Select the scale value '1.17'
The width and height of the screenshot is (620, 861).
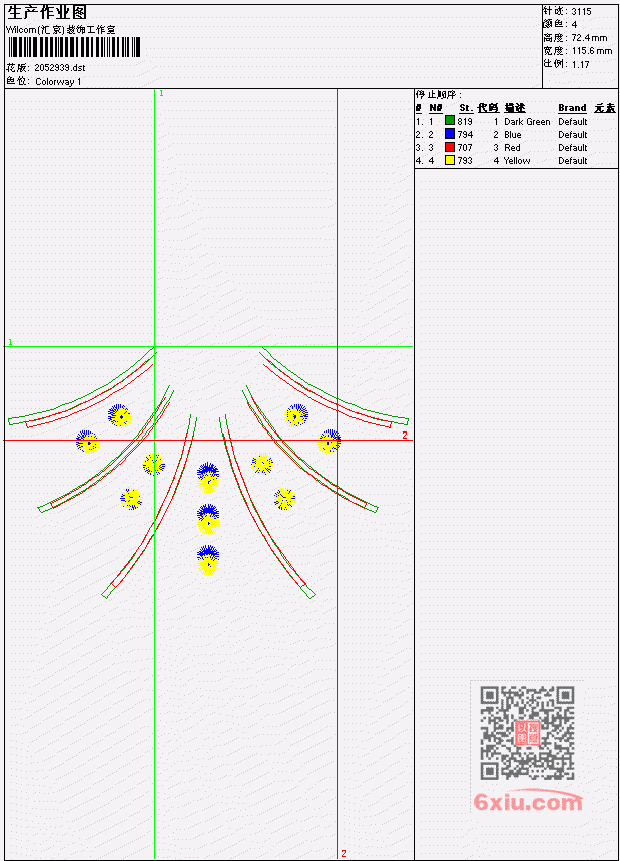click(580, 65)
